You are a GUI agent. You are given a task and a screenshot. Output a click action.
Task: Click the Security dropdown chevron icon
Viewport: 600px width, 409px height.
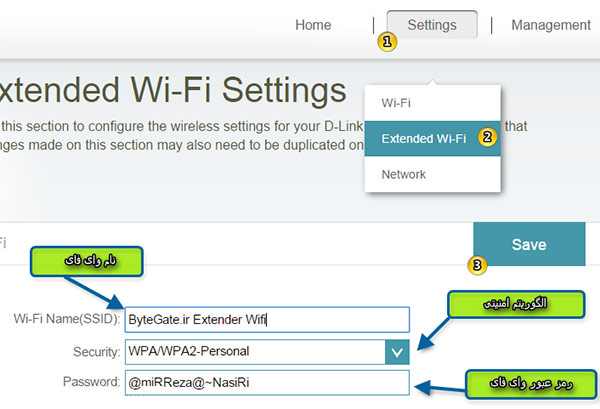(x=397, y=352)
